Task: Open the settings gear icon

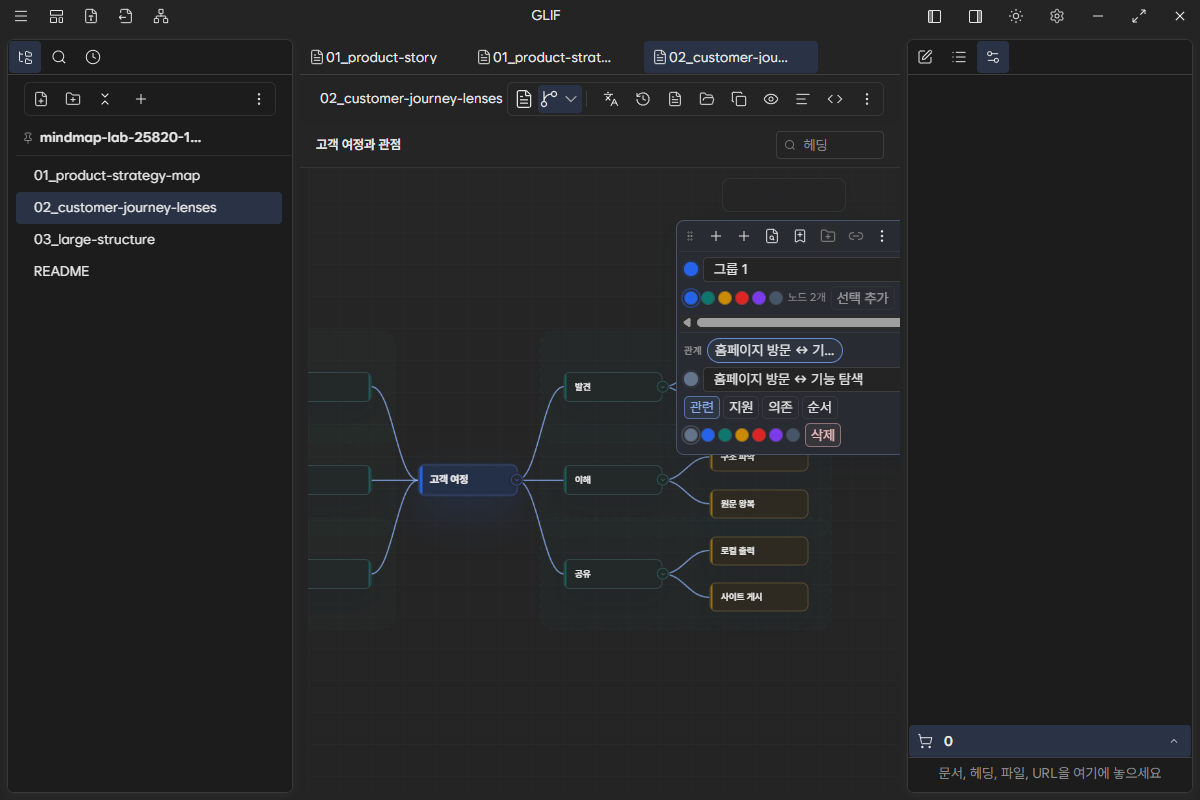Action: [1057, 16]
